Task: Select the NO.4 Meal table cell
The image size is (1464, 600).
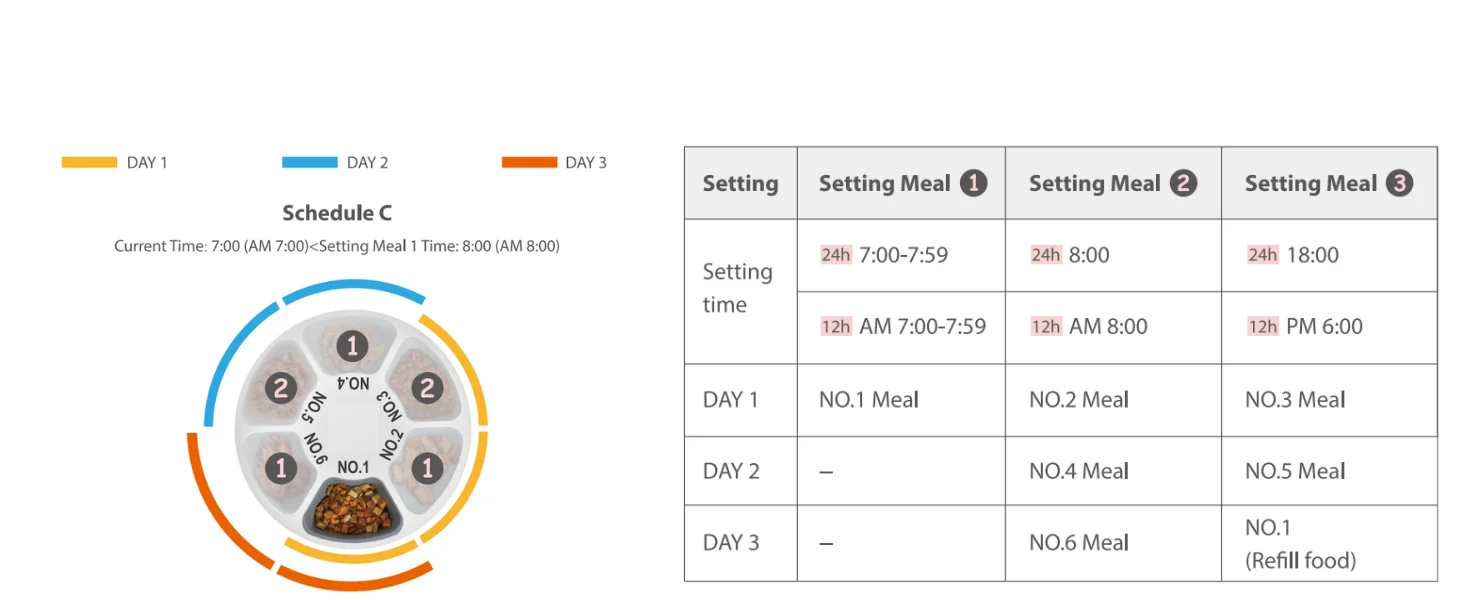Action: (x=1112, y=471)
